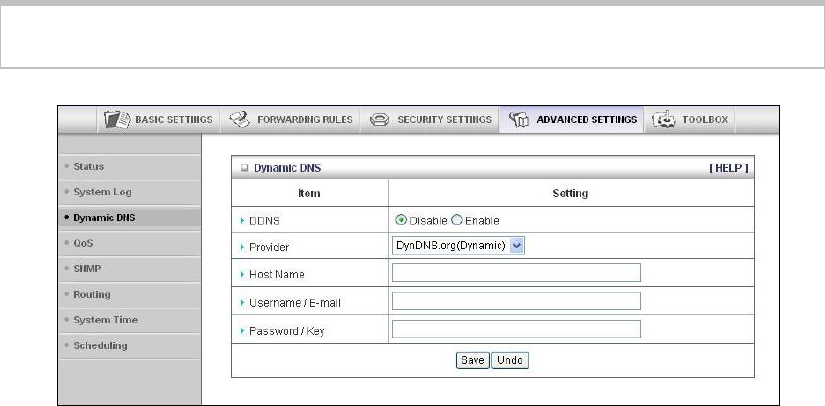This screenshot has width=825, height=406.
Task: Click the Basic Settings notebook icon
Action: click(116, 119)
